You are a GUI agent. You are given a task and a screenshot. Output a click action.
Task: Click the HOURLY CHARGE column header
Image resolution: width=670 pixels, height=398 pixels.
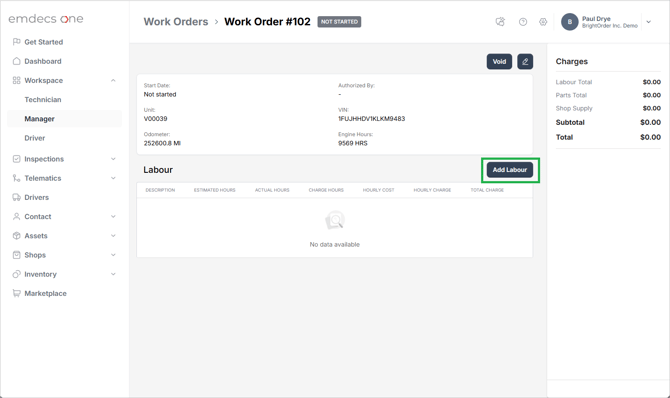tap(432, 190)
